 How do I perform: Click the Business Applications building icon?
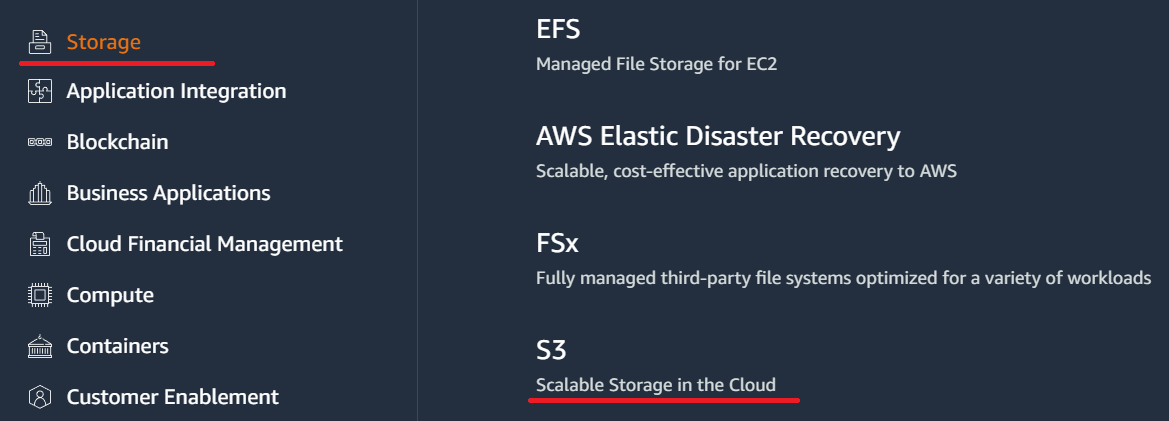click(40, 193)
